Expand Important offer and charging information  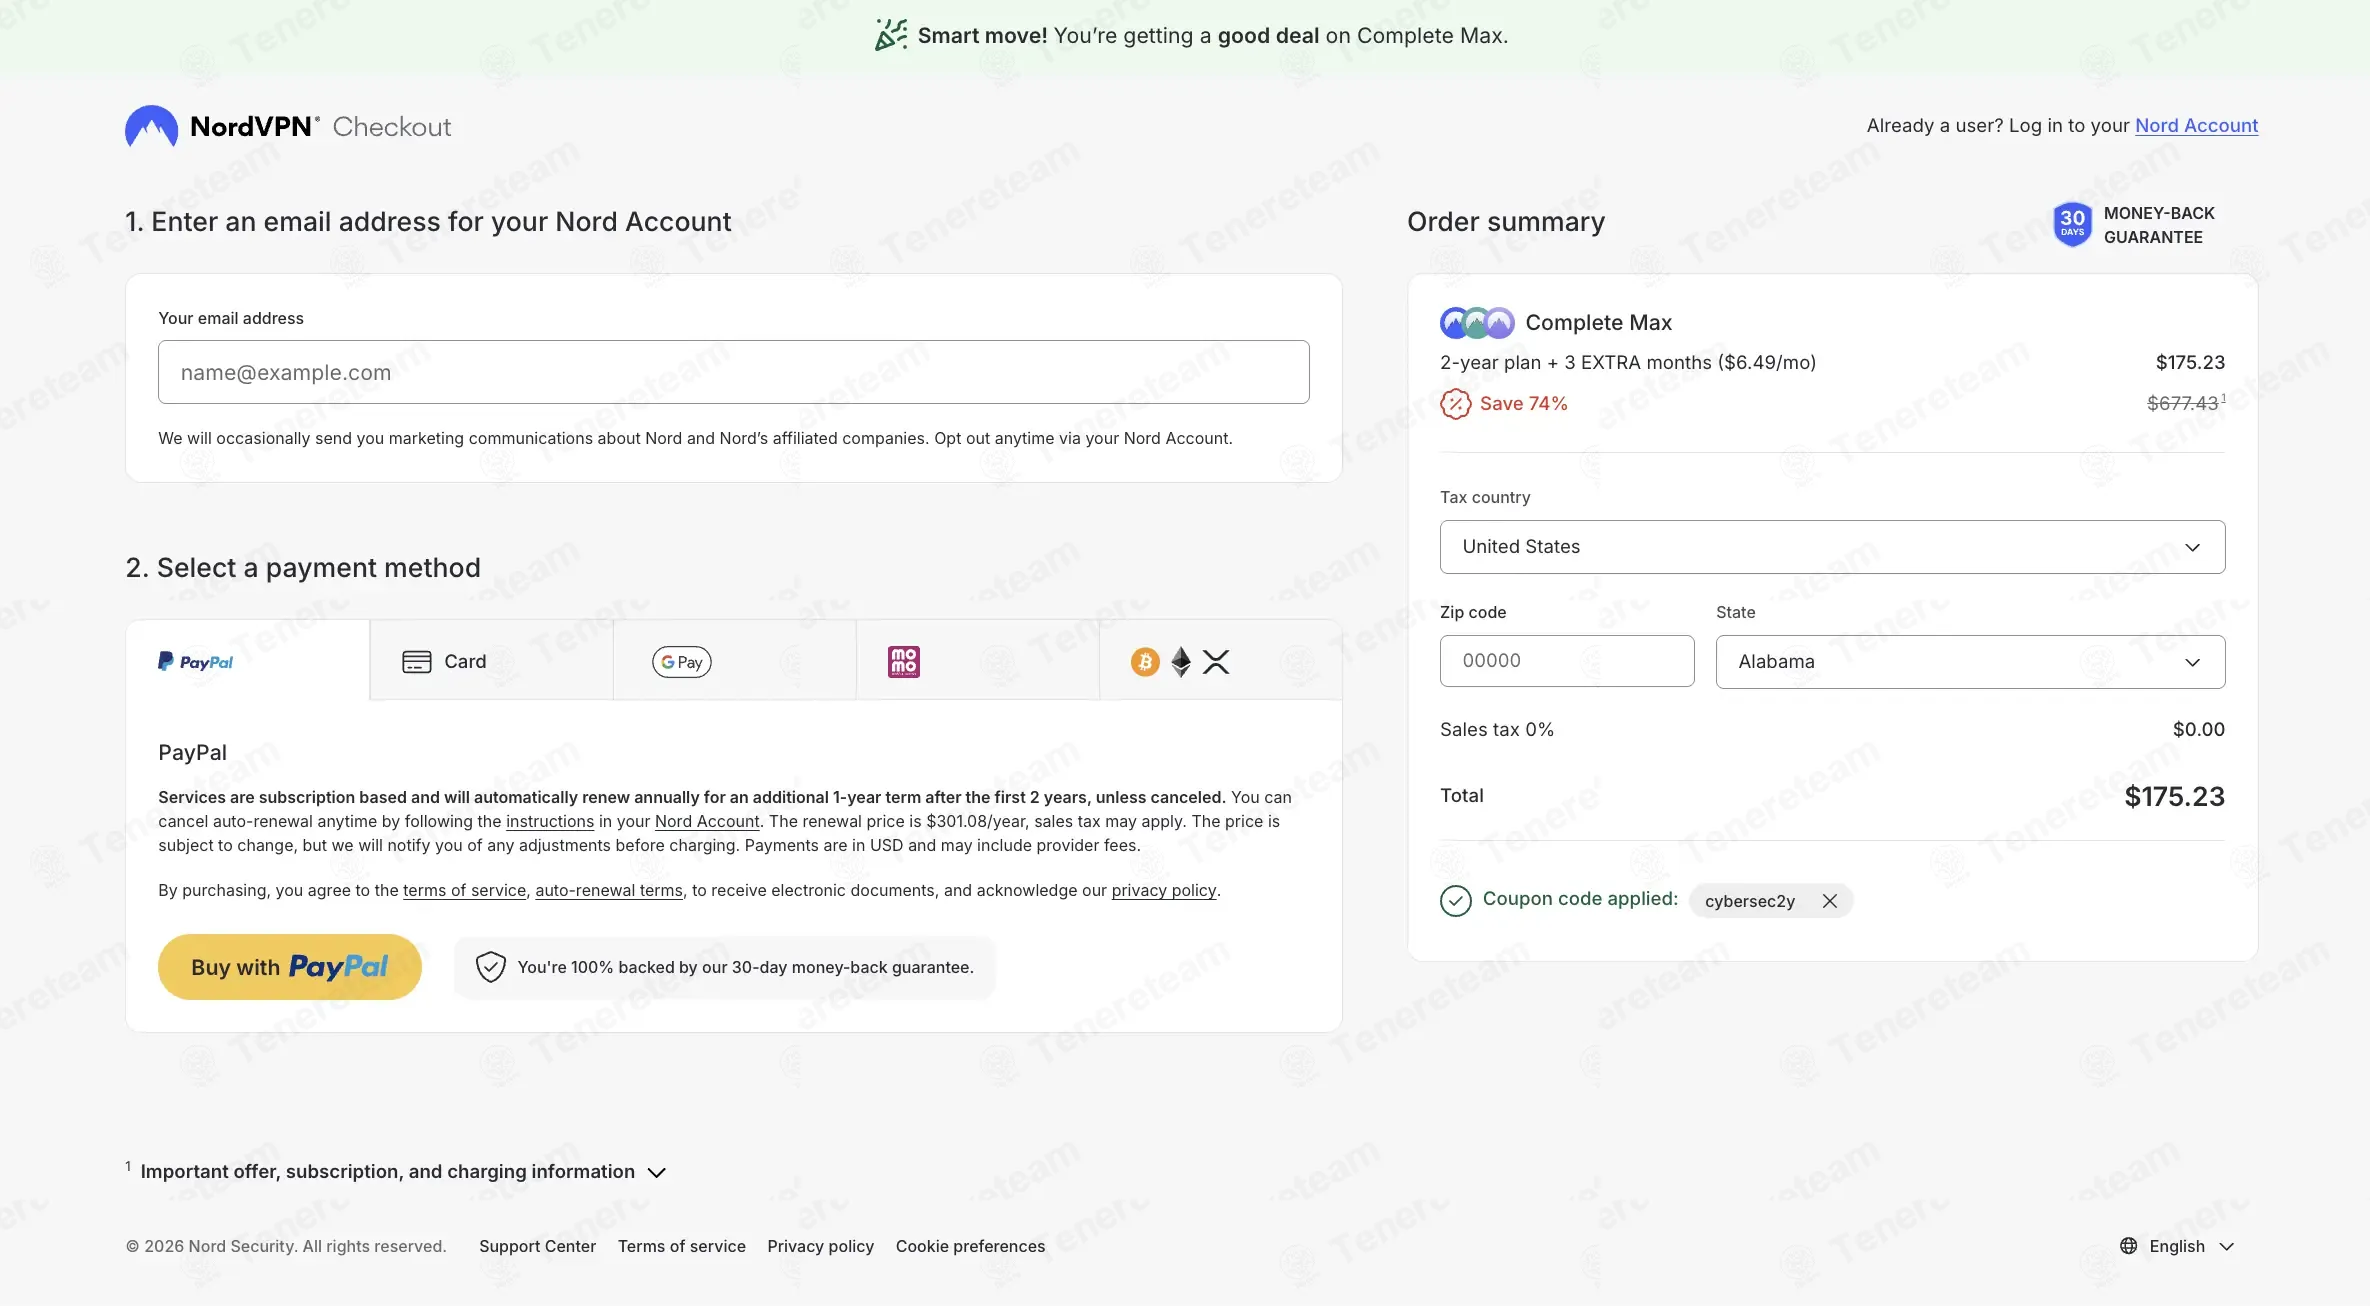point(396,1172)
